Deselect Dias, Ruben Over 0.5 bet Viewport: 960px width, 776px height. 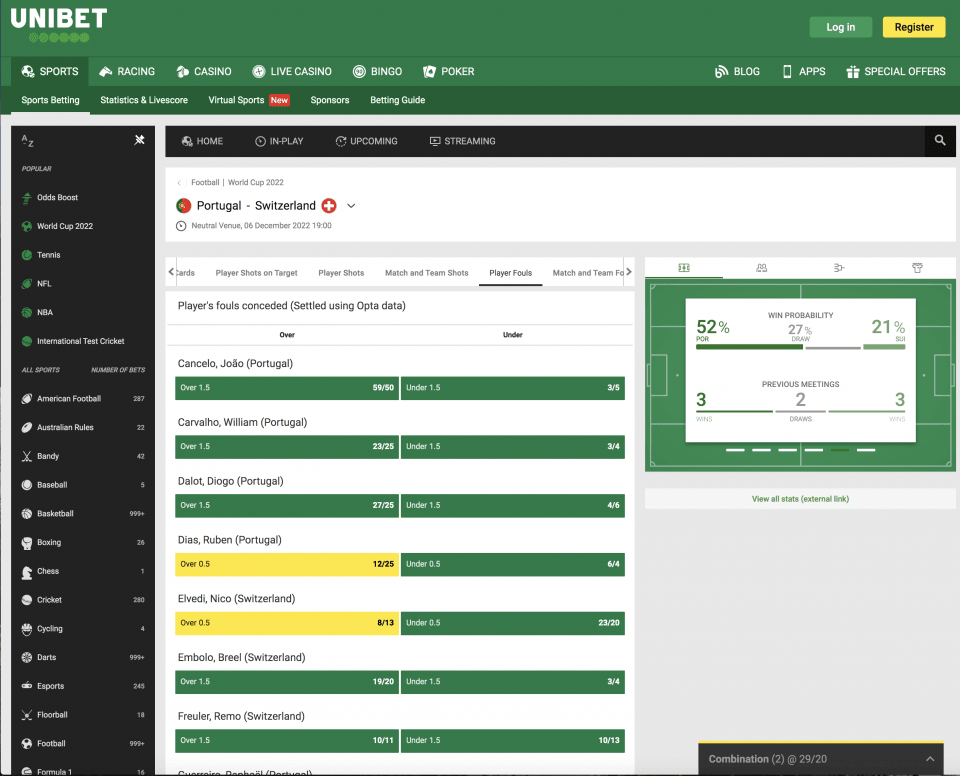287,564
